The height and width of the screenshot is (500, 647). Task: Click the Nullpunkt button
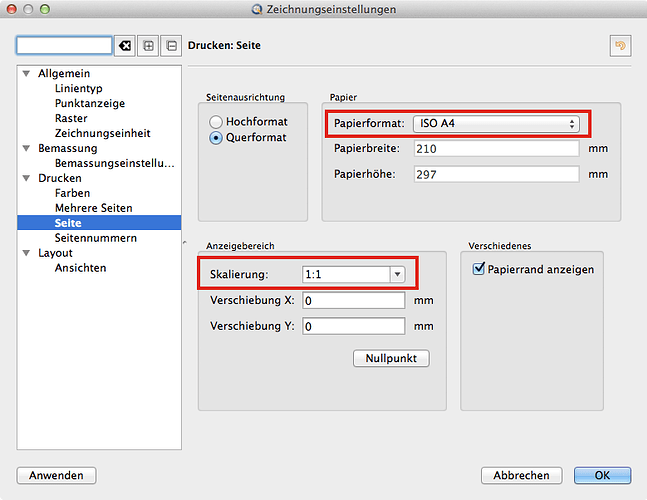(391, 358)
